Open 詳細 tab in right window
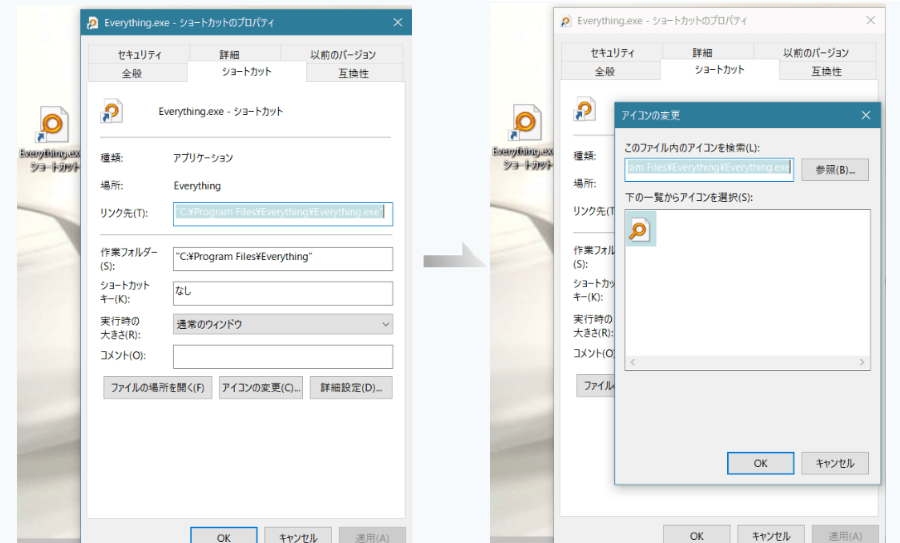900x543 pixels. (x=701, y=52)
